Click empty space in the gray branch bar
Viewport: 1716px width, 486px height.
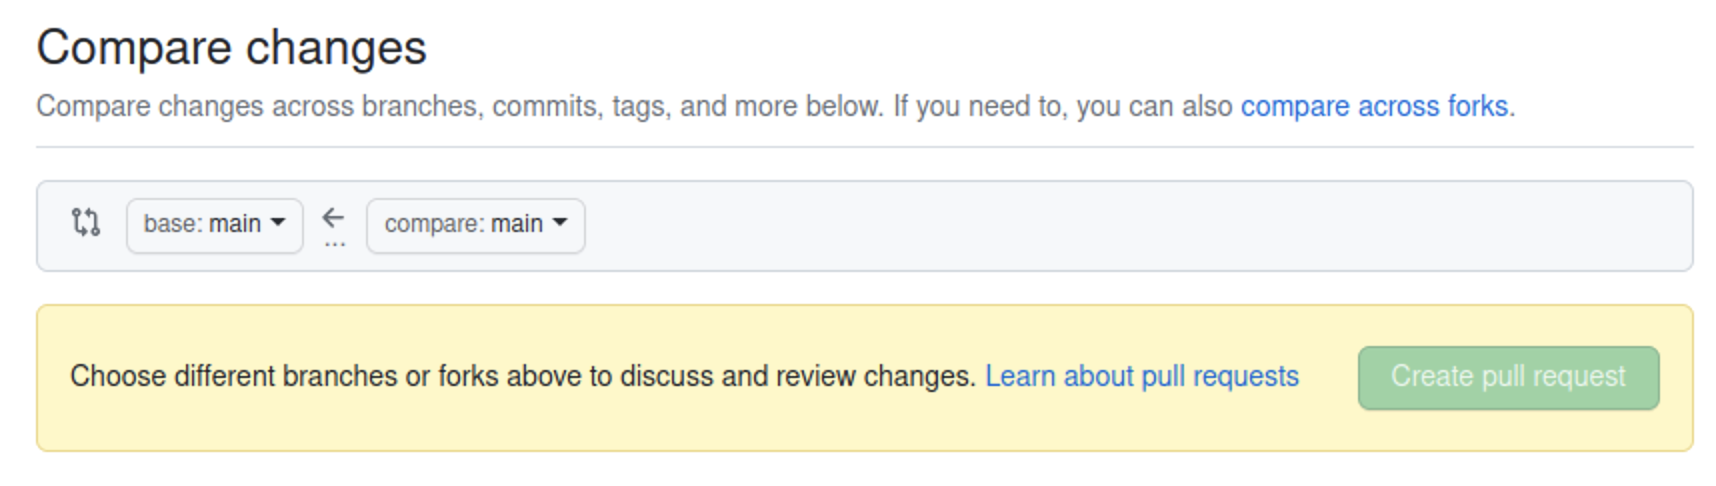click(1100, 226)
